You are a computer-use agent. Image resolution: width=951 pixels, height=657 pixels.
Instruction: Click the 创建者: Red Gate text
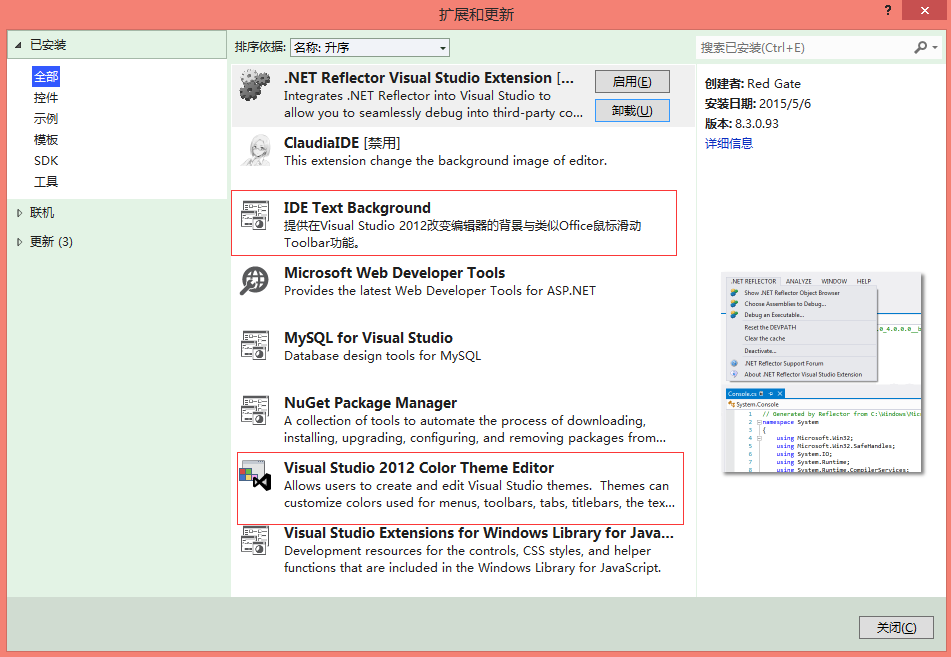pyautogui.click(x=753, y=84)
